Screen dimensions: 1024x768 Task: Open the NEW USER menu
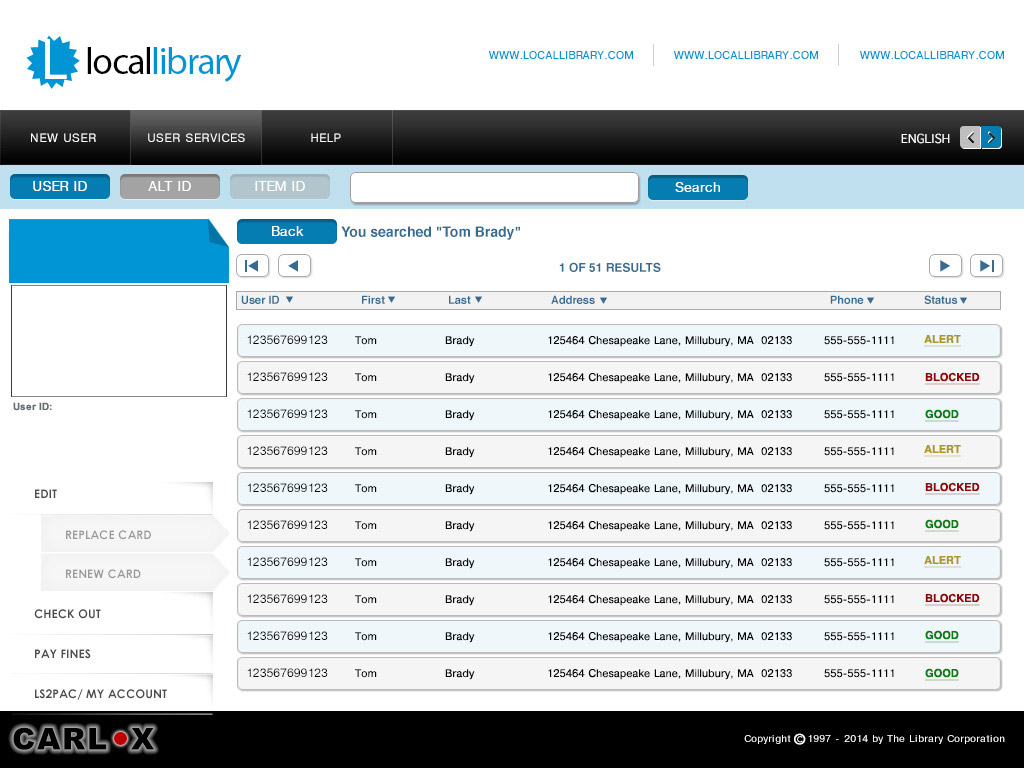pos(64,138)
